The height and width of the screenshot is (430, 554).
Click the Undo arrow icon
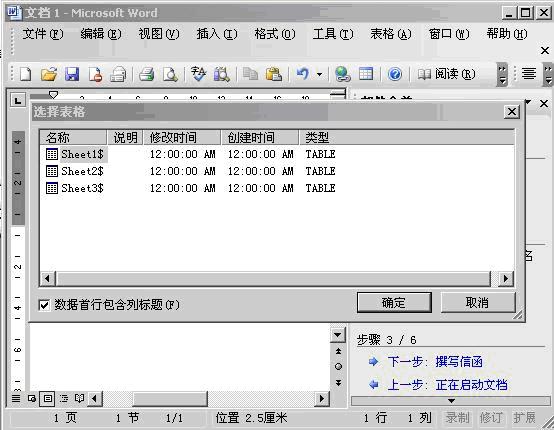[302, 74]
